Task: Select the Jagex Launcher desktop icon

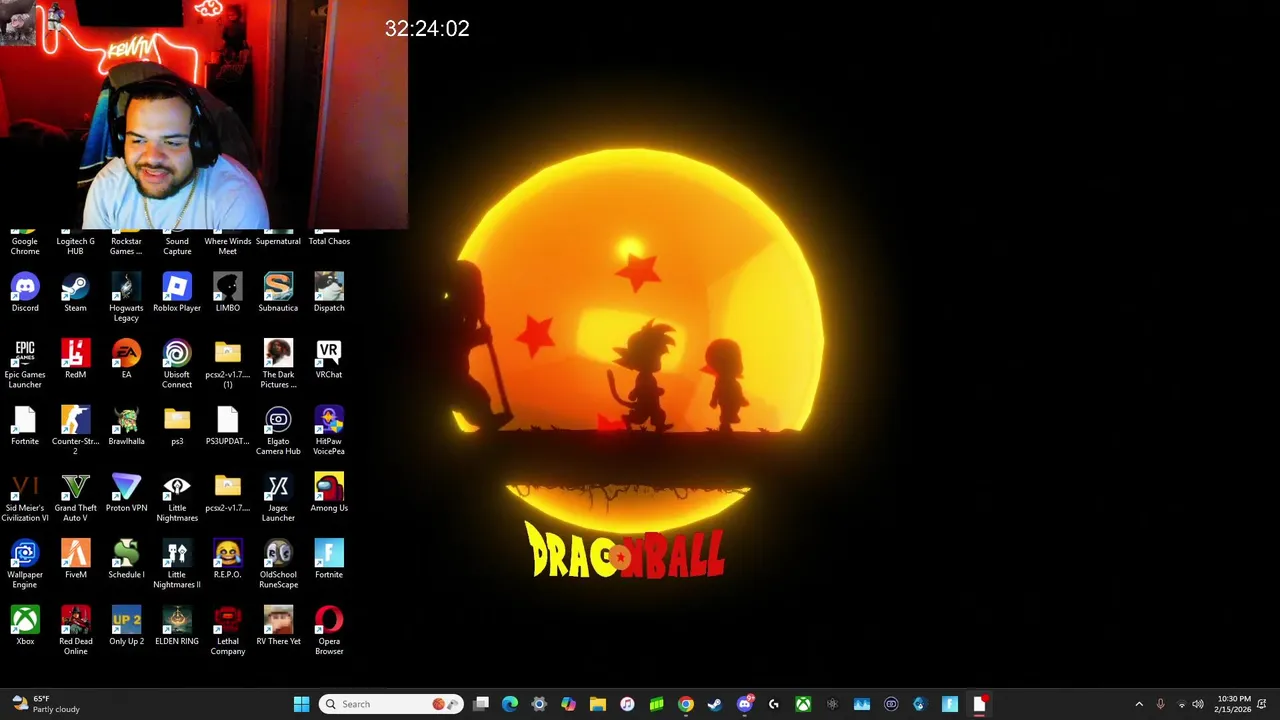Action: (278, 498)
